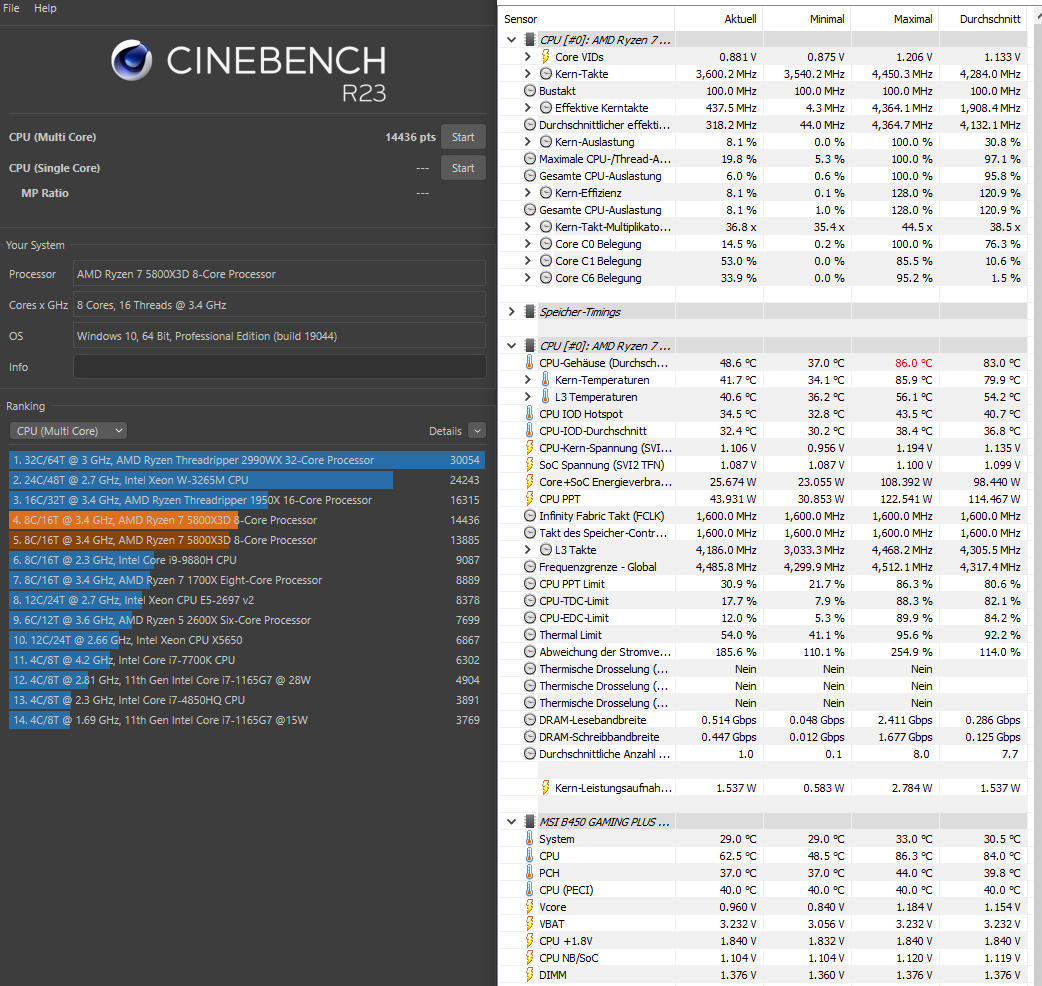This screenshot has height=986, width=1042.
Task: Click the Bustakt clock icon
Action: click(x=530, y=91)
